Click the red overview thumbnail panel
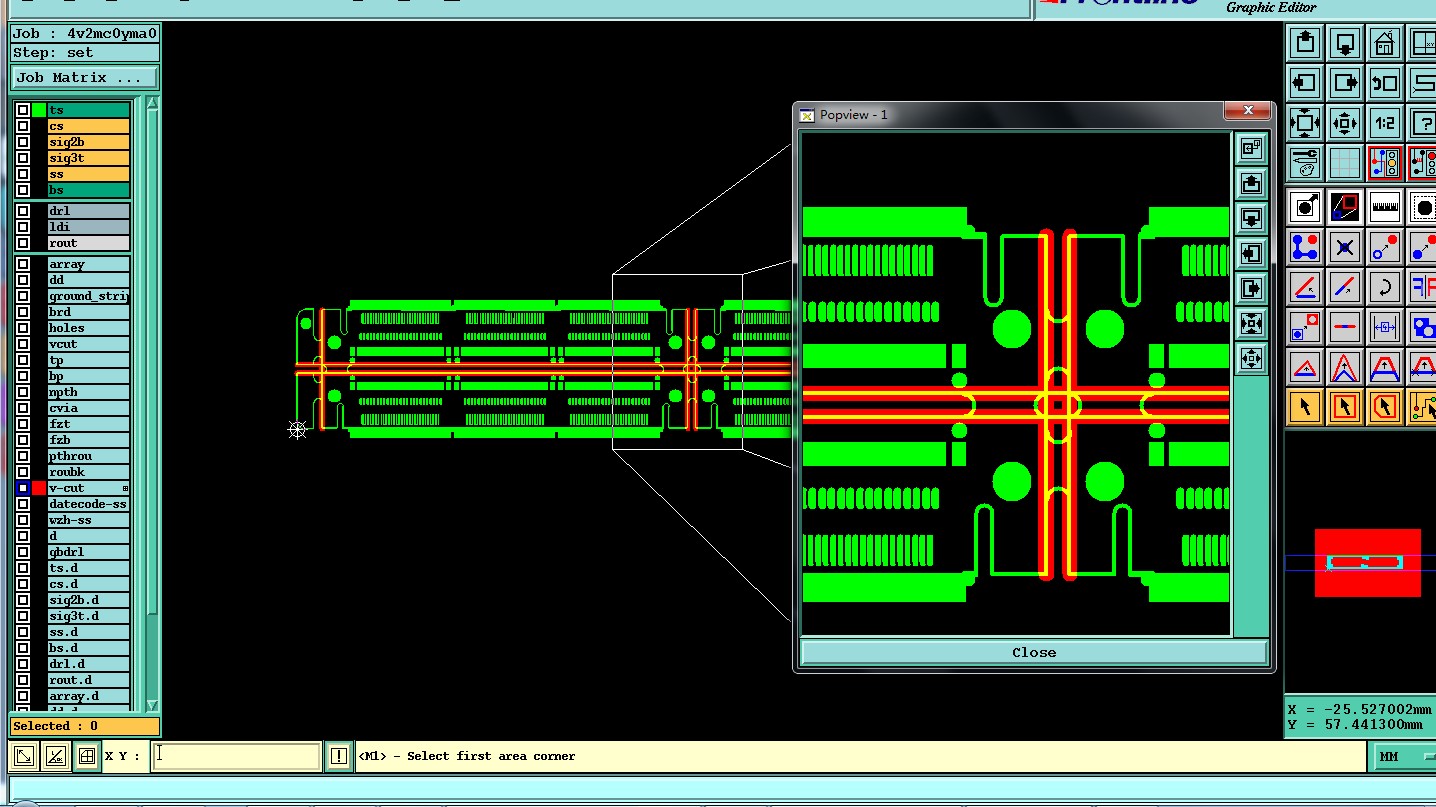Viewport: 1436px width, 807px height. tap(1367, 563)
